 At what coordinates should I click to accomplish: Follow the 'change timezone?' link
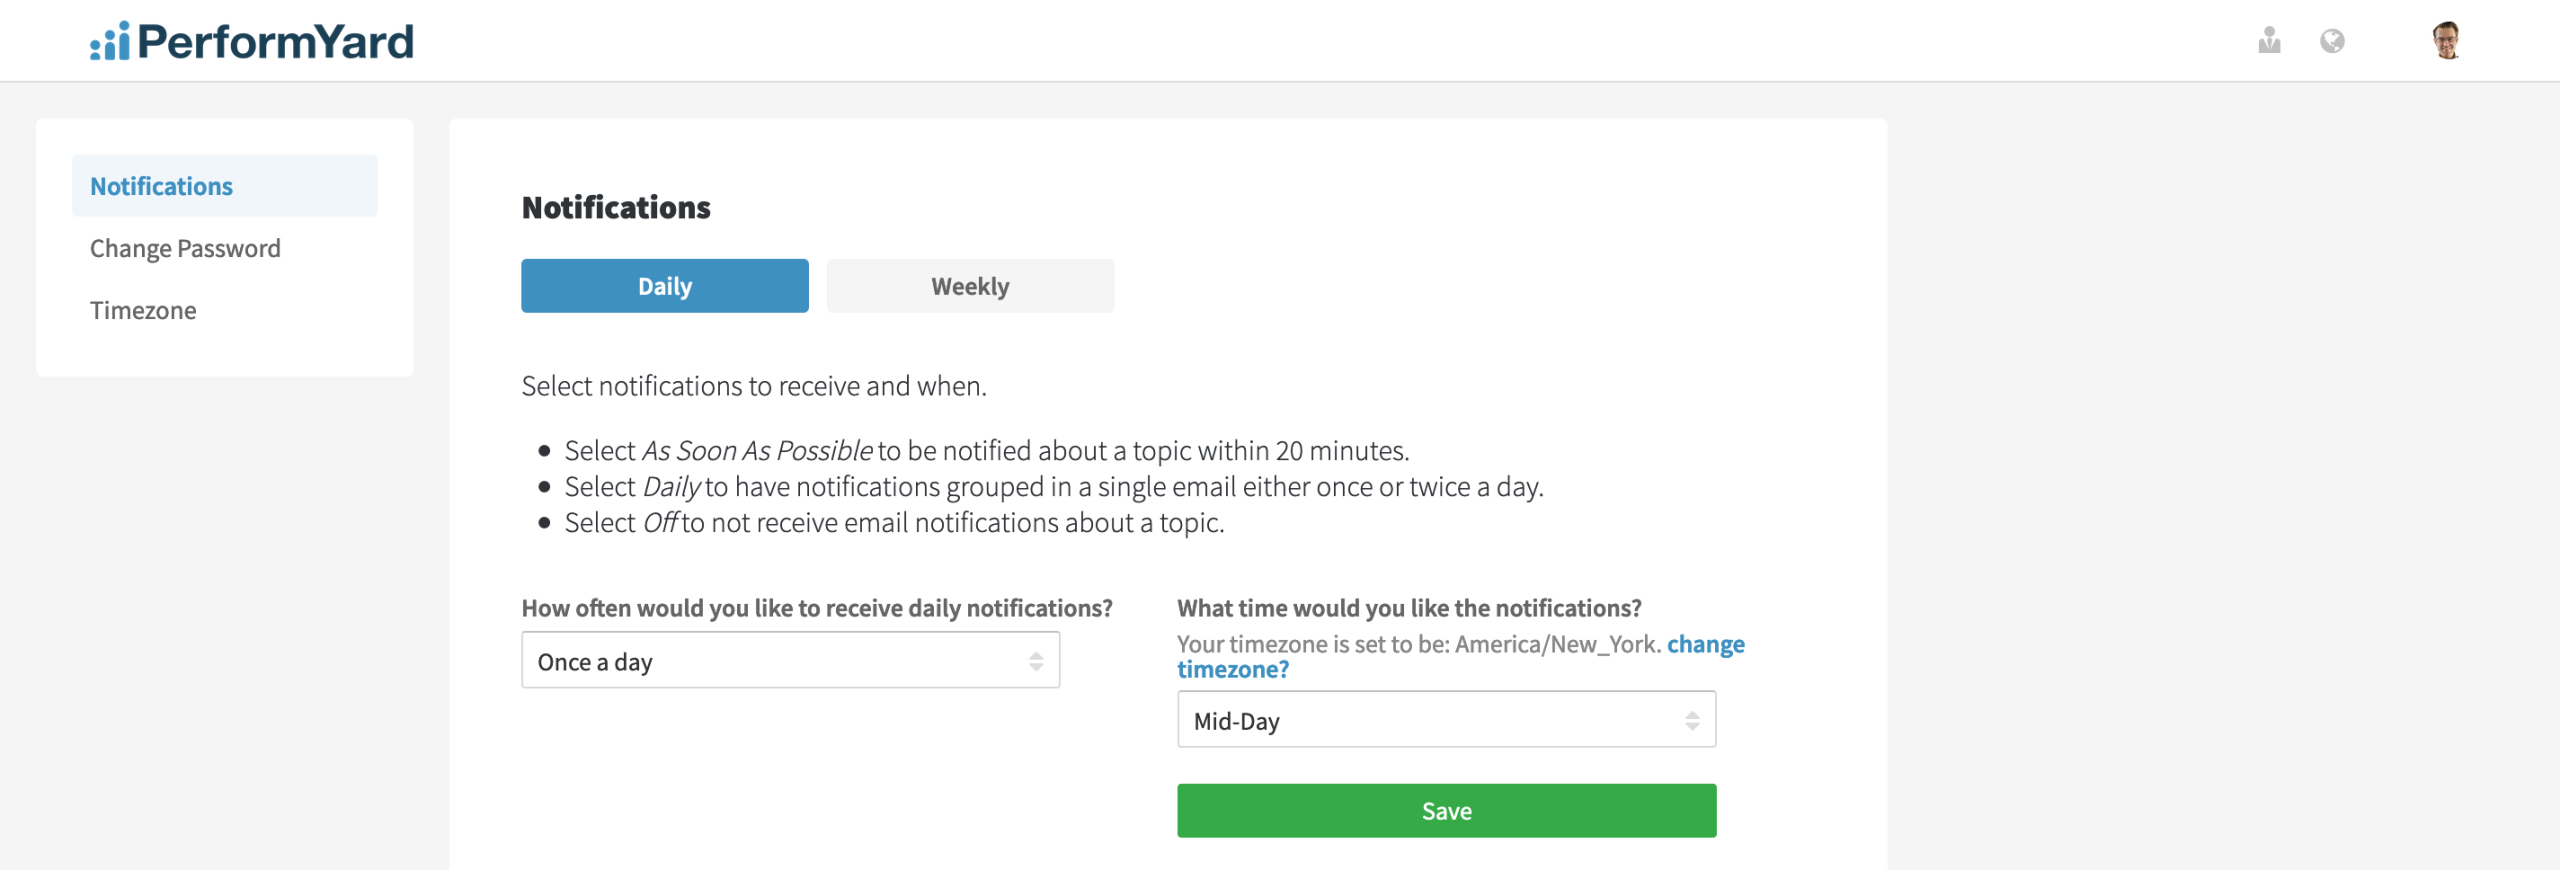pos(1704,645)
